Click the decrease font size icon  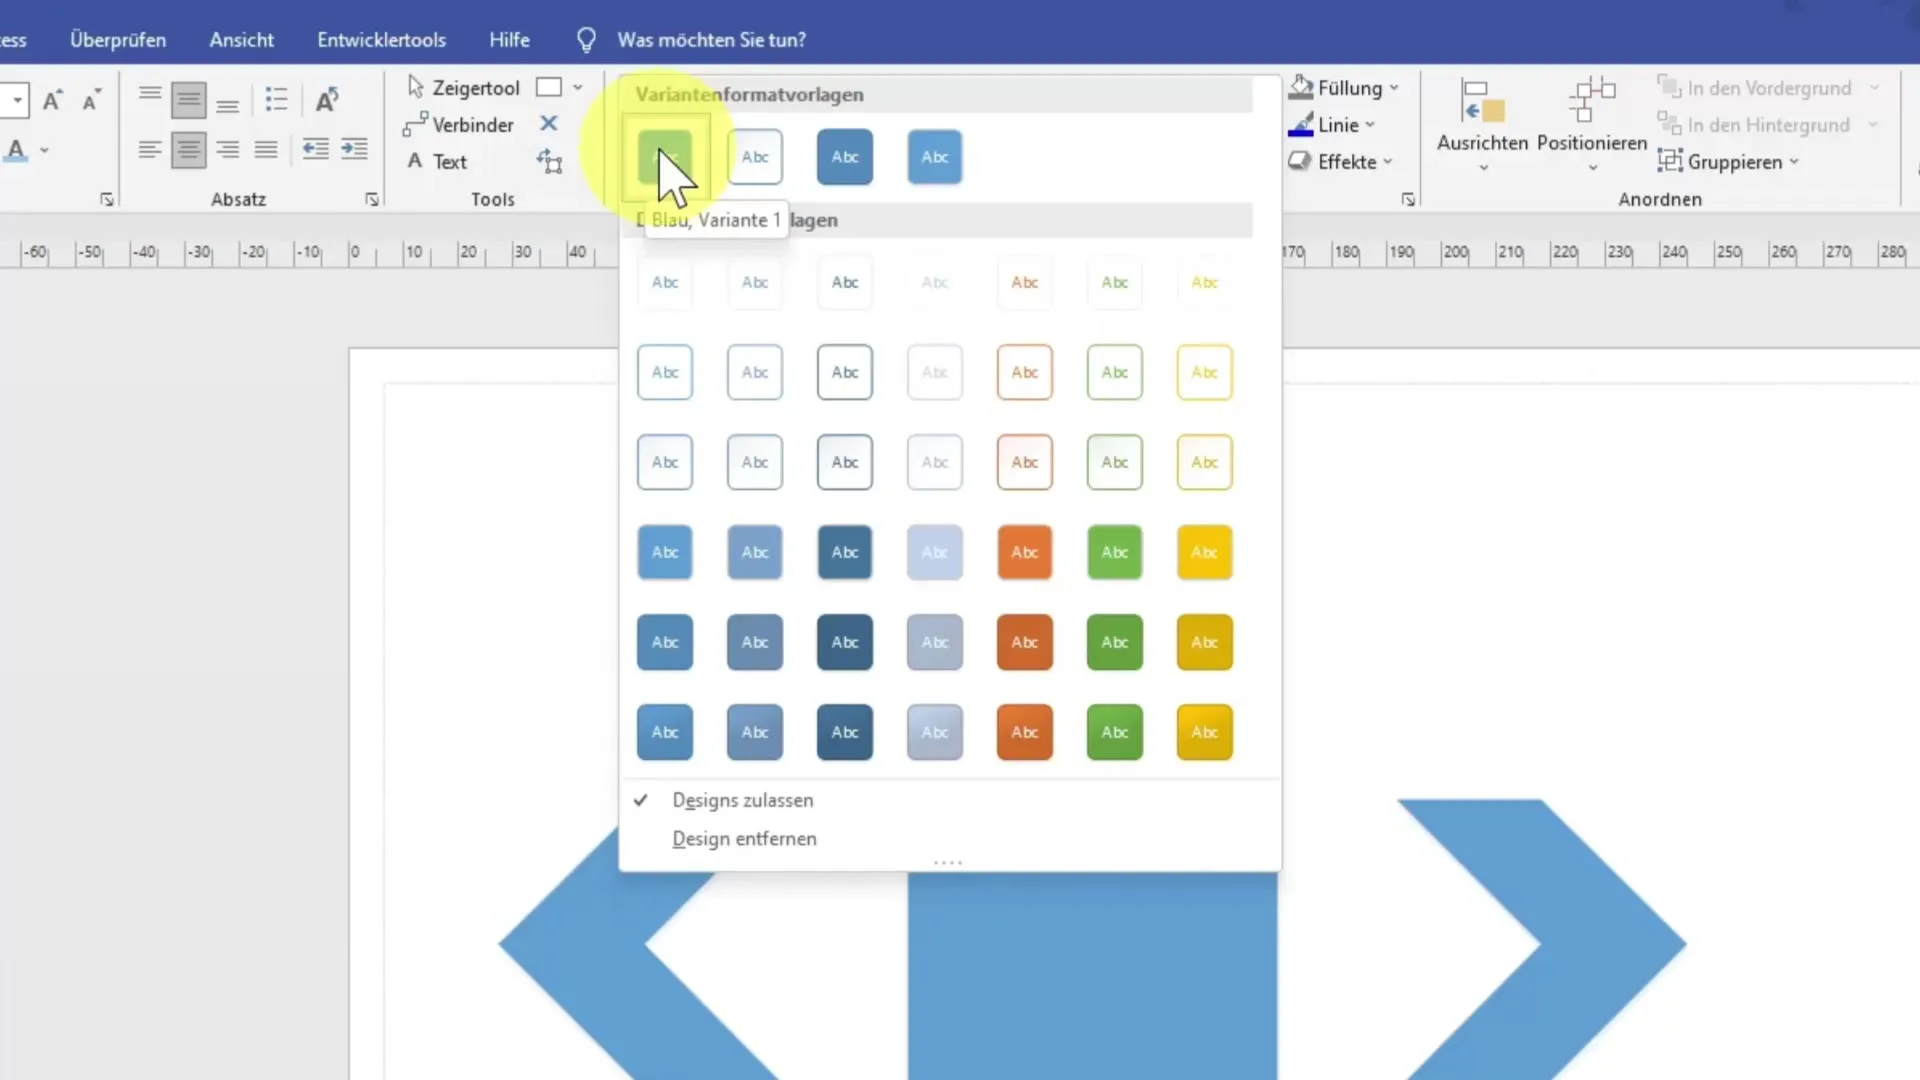(91, 100)
